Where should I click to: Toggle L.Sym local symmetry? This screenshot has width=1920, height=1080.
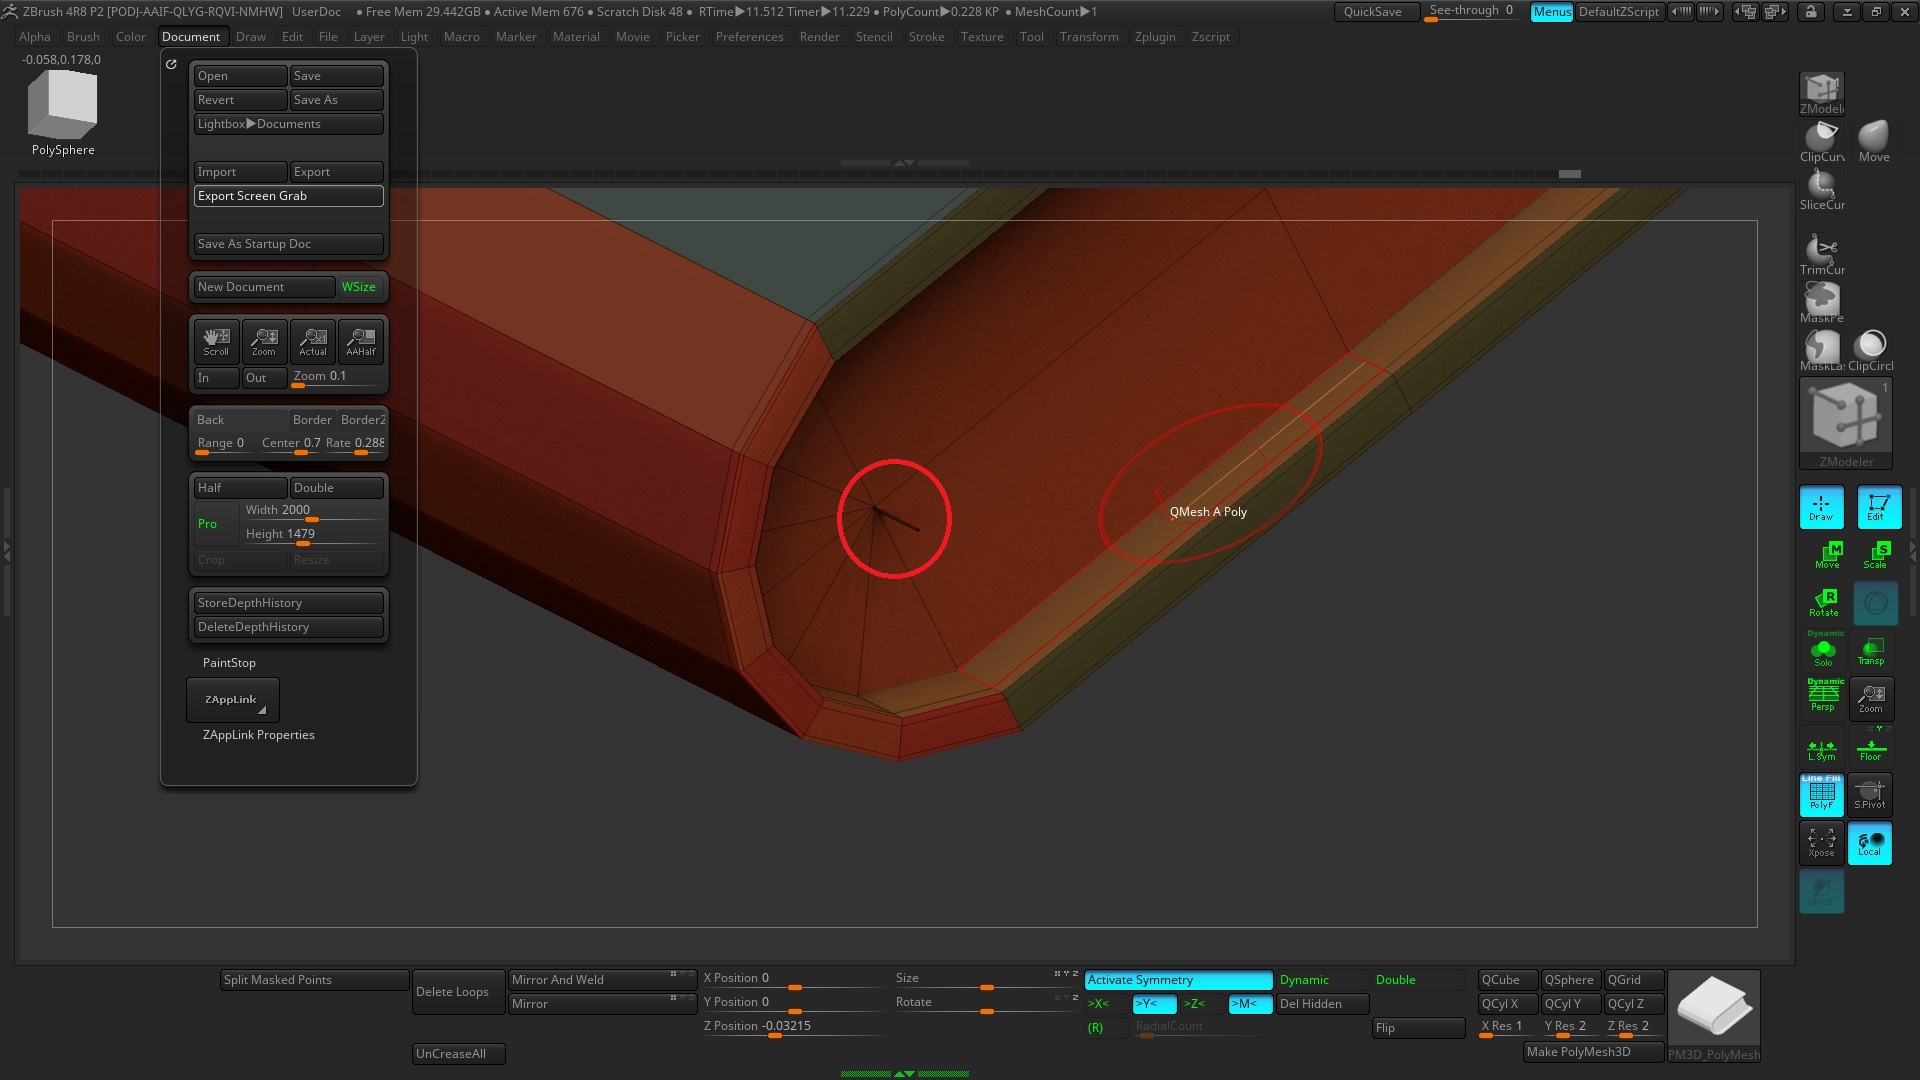(x=1821, y=747)
